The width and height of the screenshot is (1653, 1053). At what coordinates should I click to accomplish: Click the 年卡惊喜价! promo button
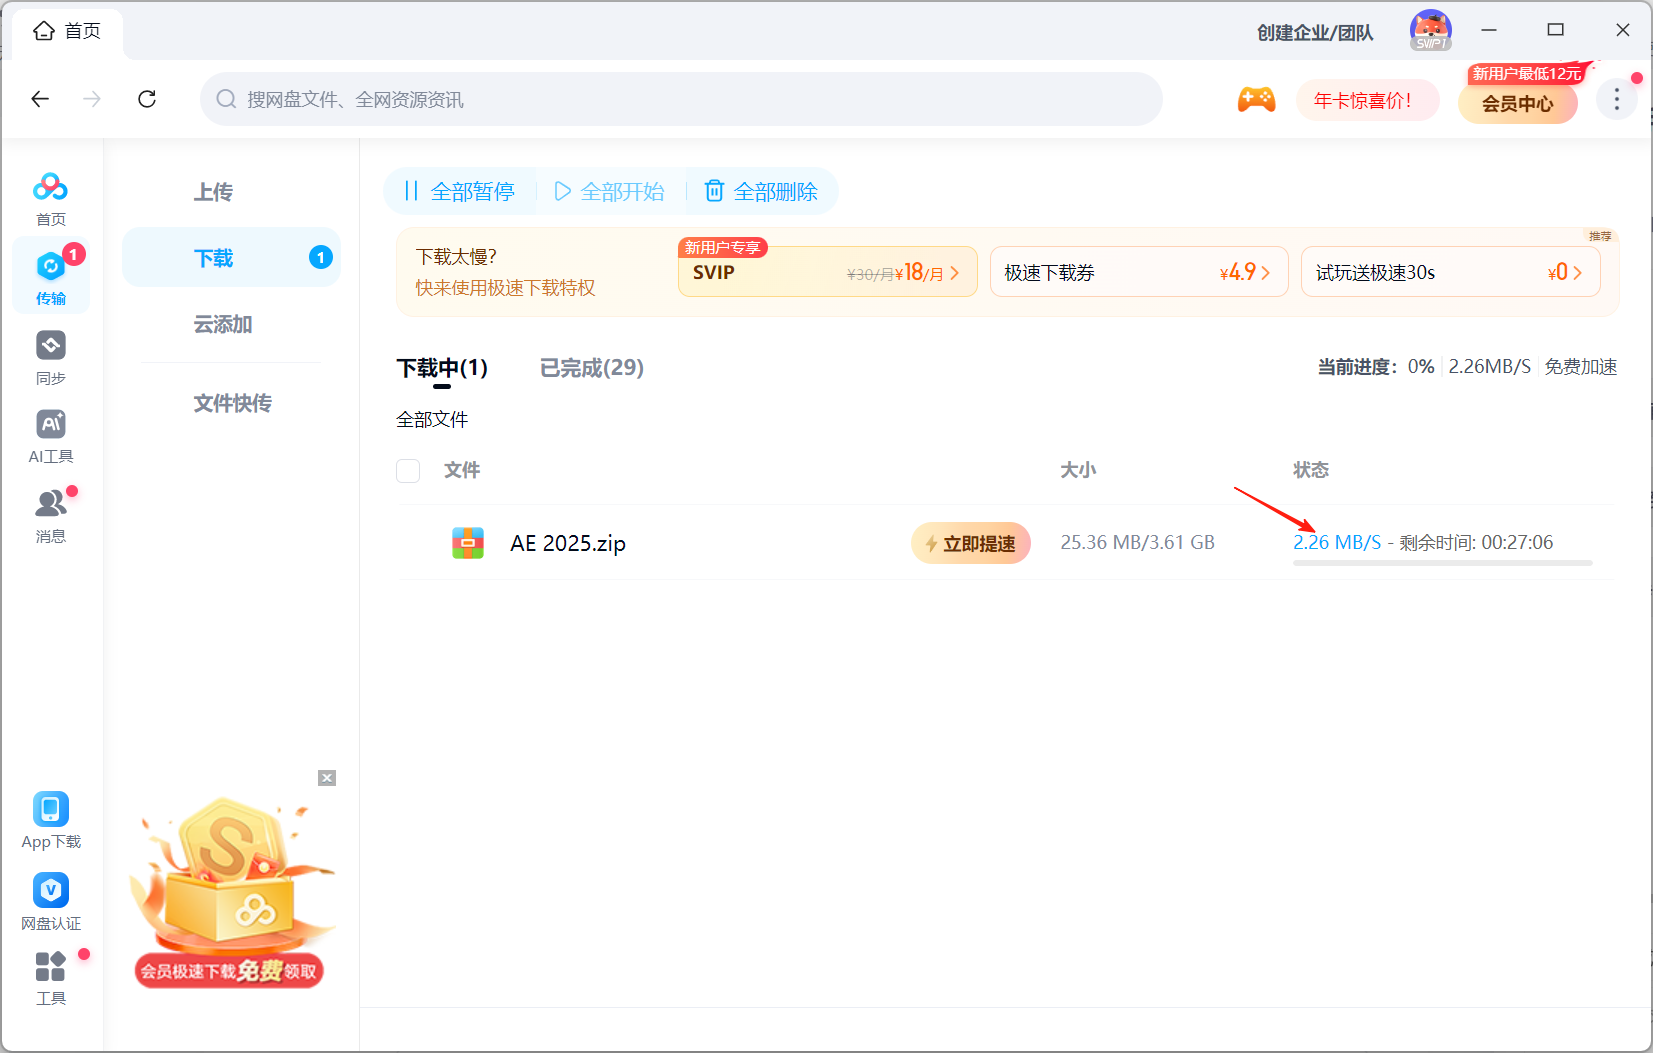point(1367,100)
